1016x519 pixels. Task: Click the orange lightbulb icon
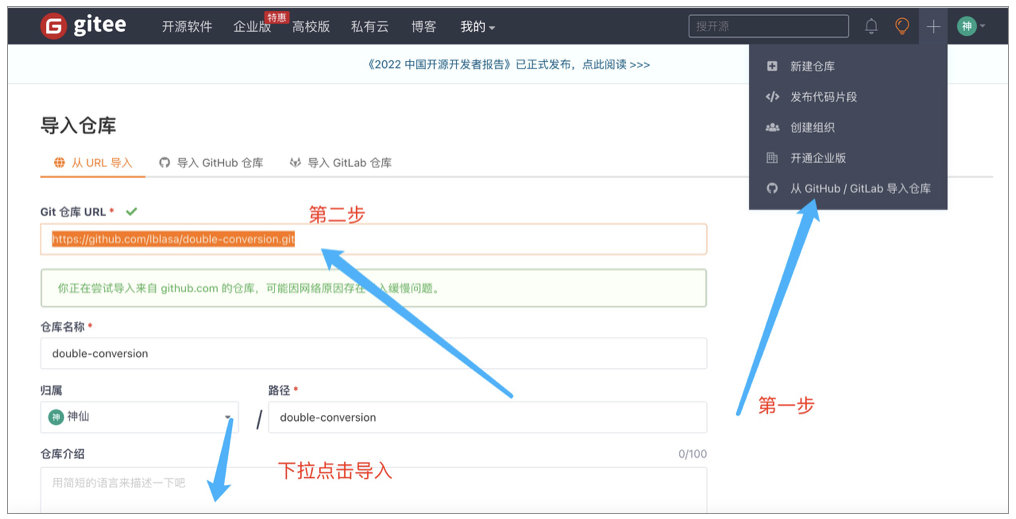tap(902, 26)
